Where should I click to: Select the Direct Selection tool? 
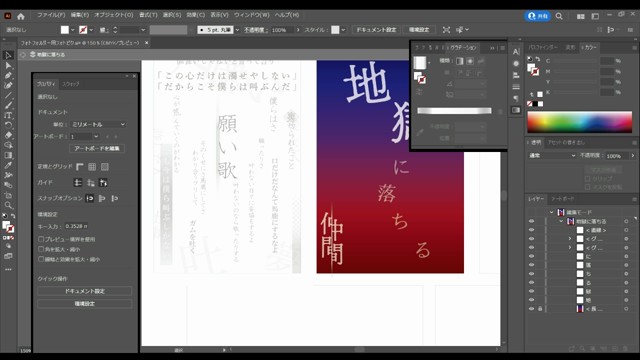8,65
